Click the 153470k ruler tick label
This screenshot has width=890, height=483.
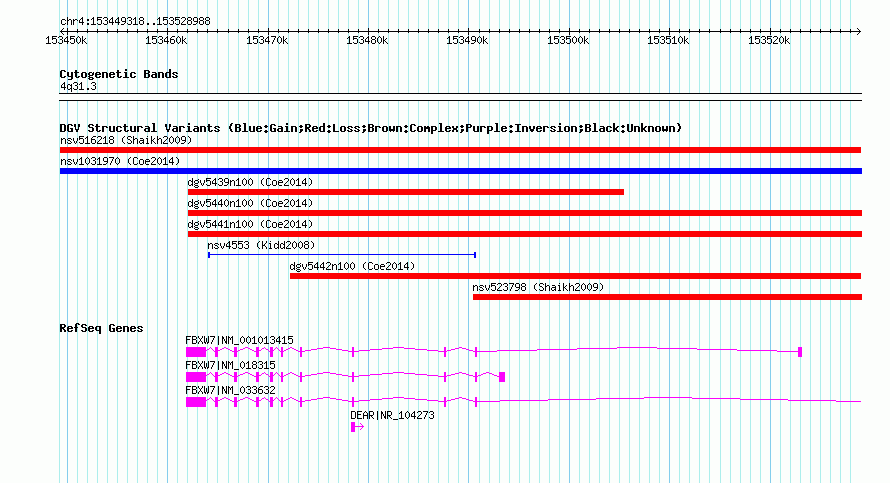click(x=267, y=40)
